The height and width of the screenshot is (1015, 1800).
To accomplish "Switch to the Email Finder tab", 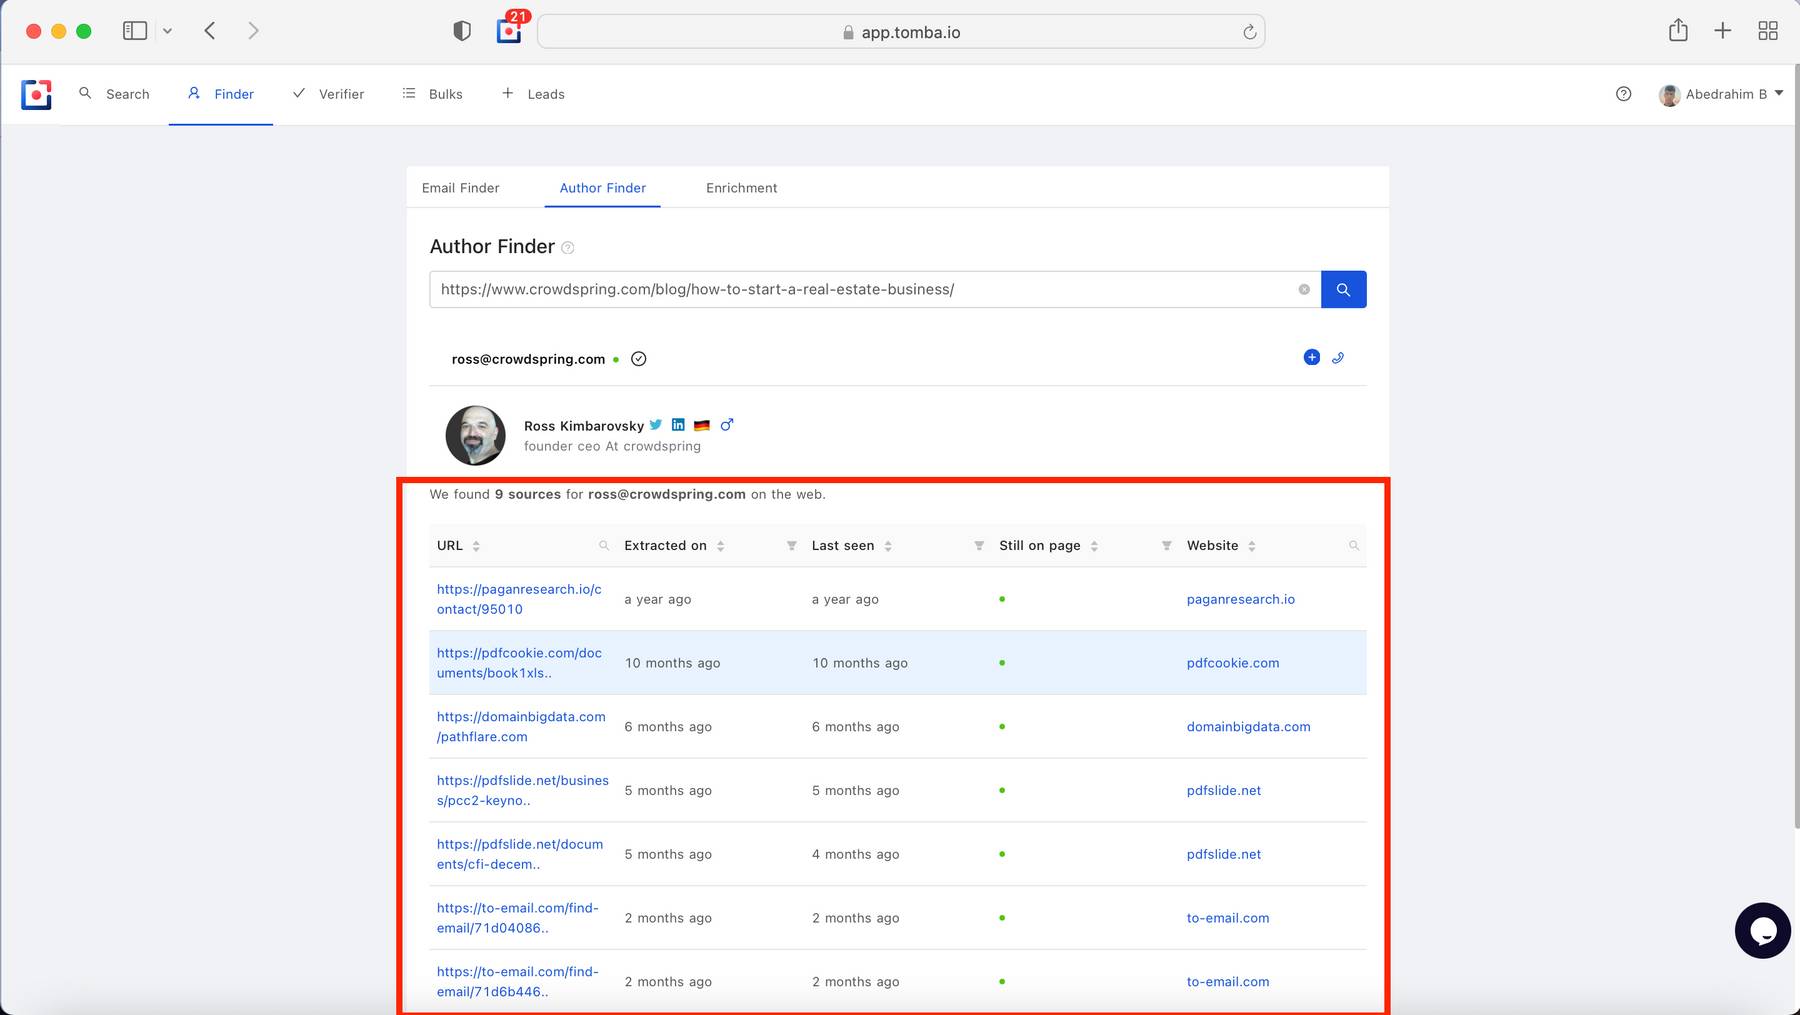I will [460, 188].
